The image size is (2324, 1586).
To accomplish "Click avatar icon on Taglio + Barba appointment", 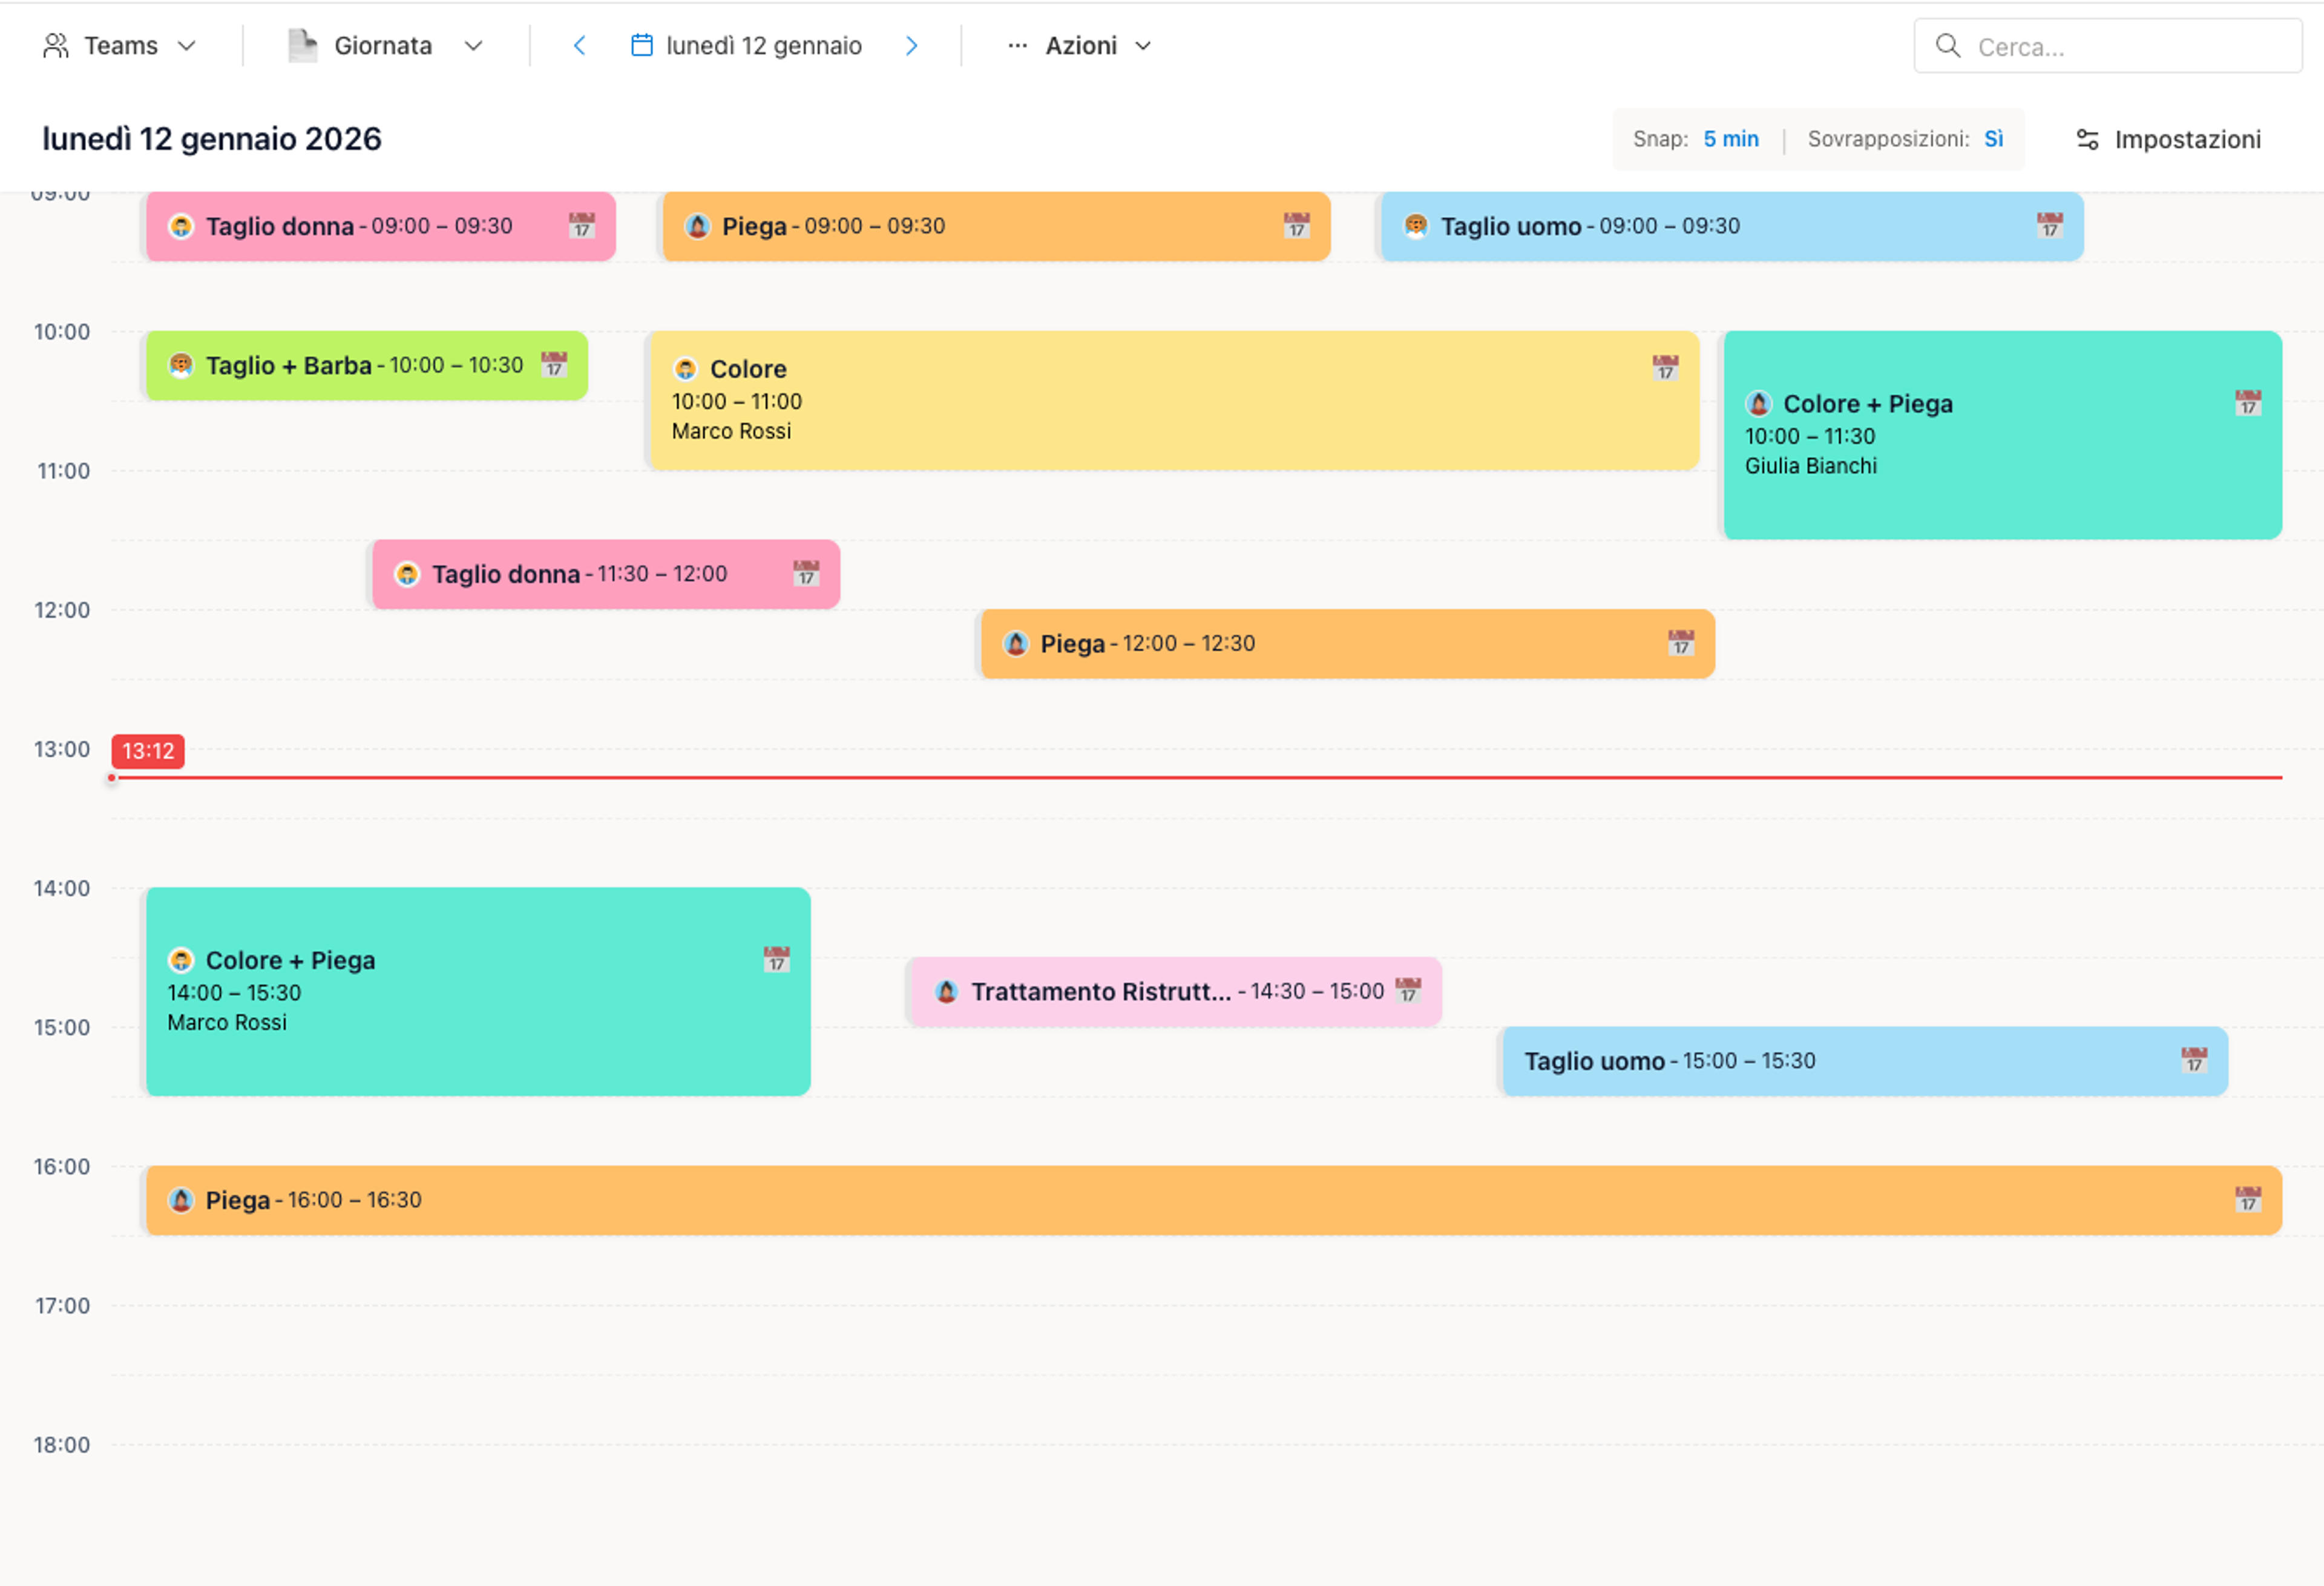I will click(181, 365).
